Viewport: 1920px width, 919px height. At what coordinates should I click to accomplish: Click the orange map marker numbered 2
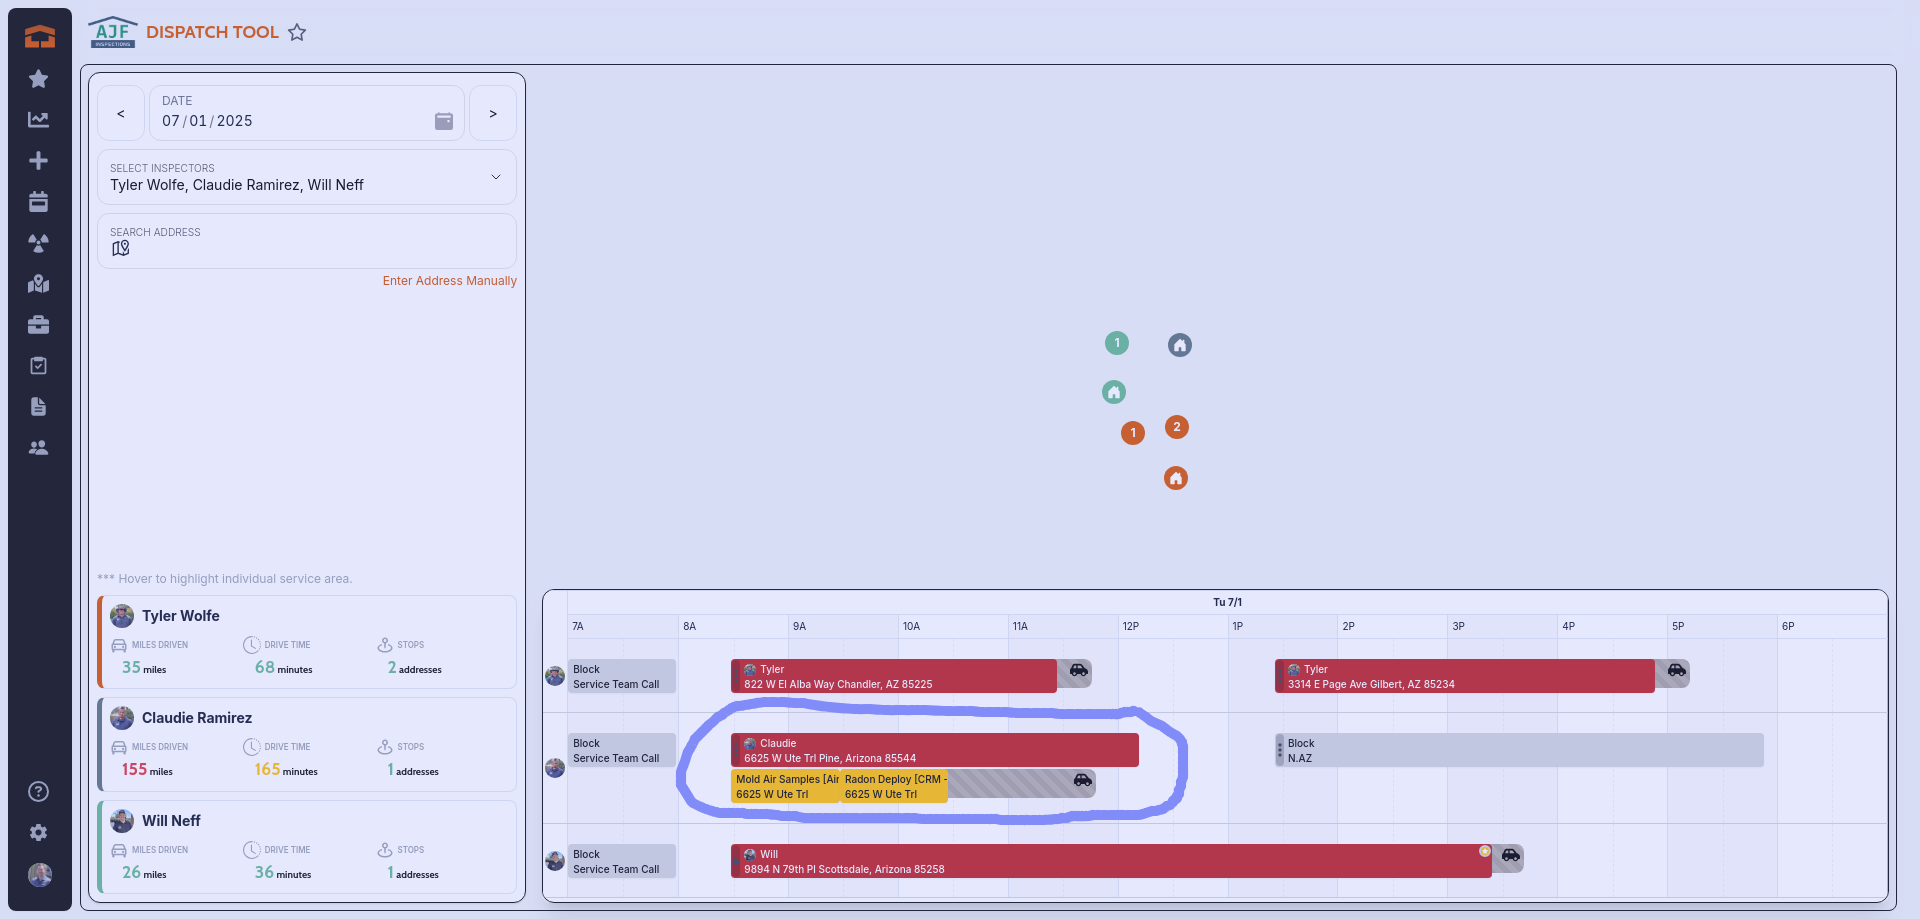pos(1177,427)
